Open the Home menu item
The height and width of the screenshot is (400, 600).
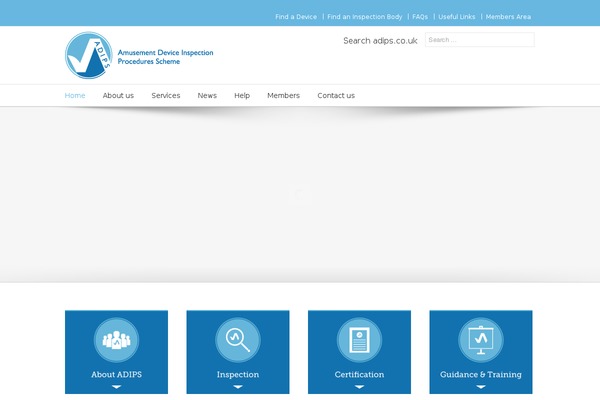click(x=75, y=96)
